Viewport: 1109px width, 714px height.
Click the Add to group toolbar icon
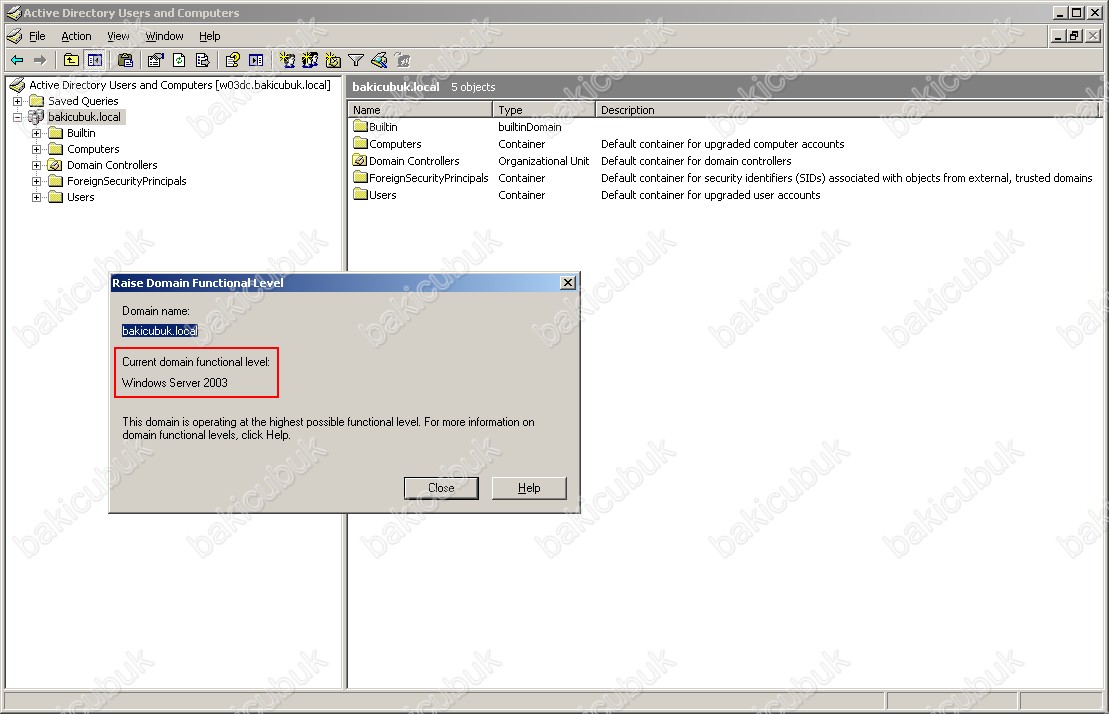click(403, 61)
